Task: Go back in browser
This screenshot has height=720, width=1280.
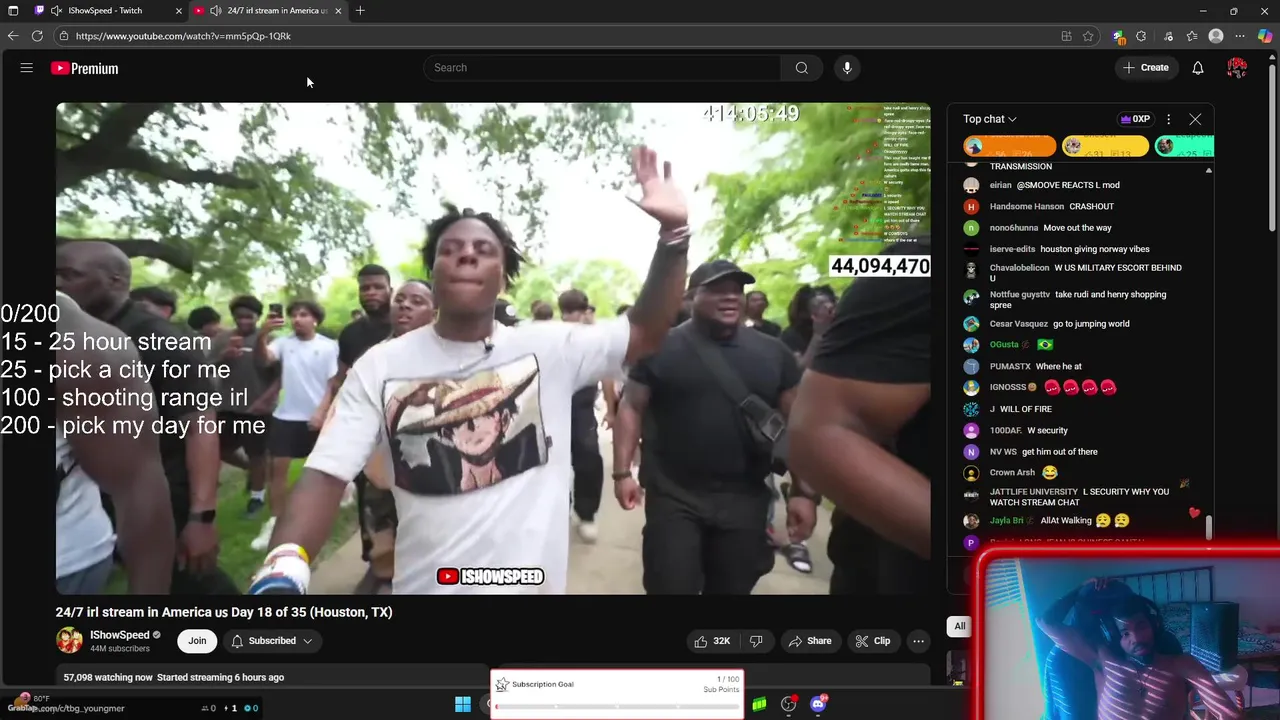Action: click(x=13, y=36)
